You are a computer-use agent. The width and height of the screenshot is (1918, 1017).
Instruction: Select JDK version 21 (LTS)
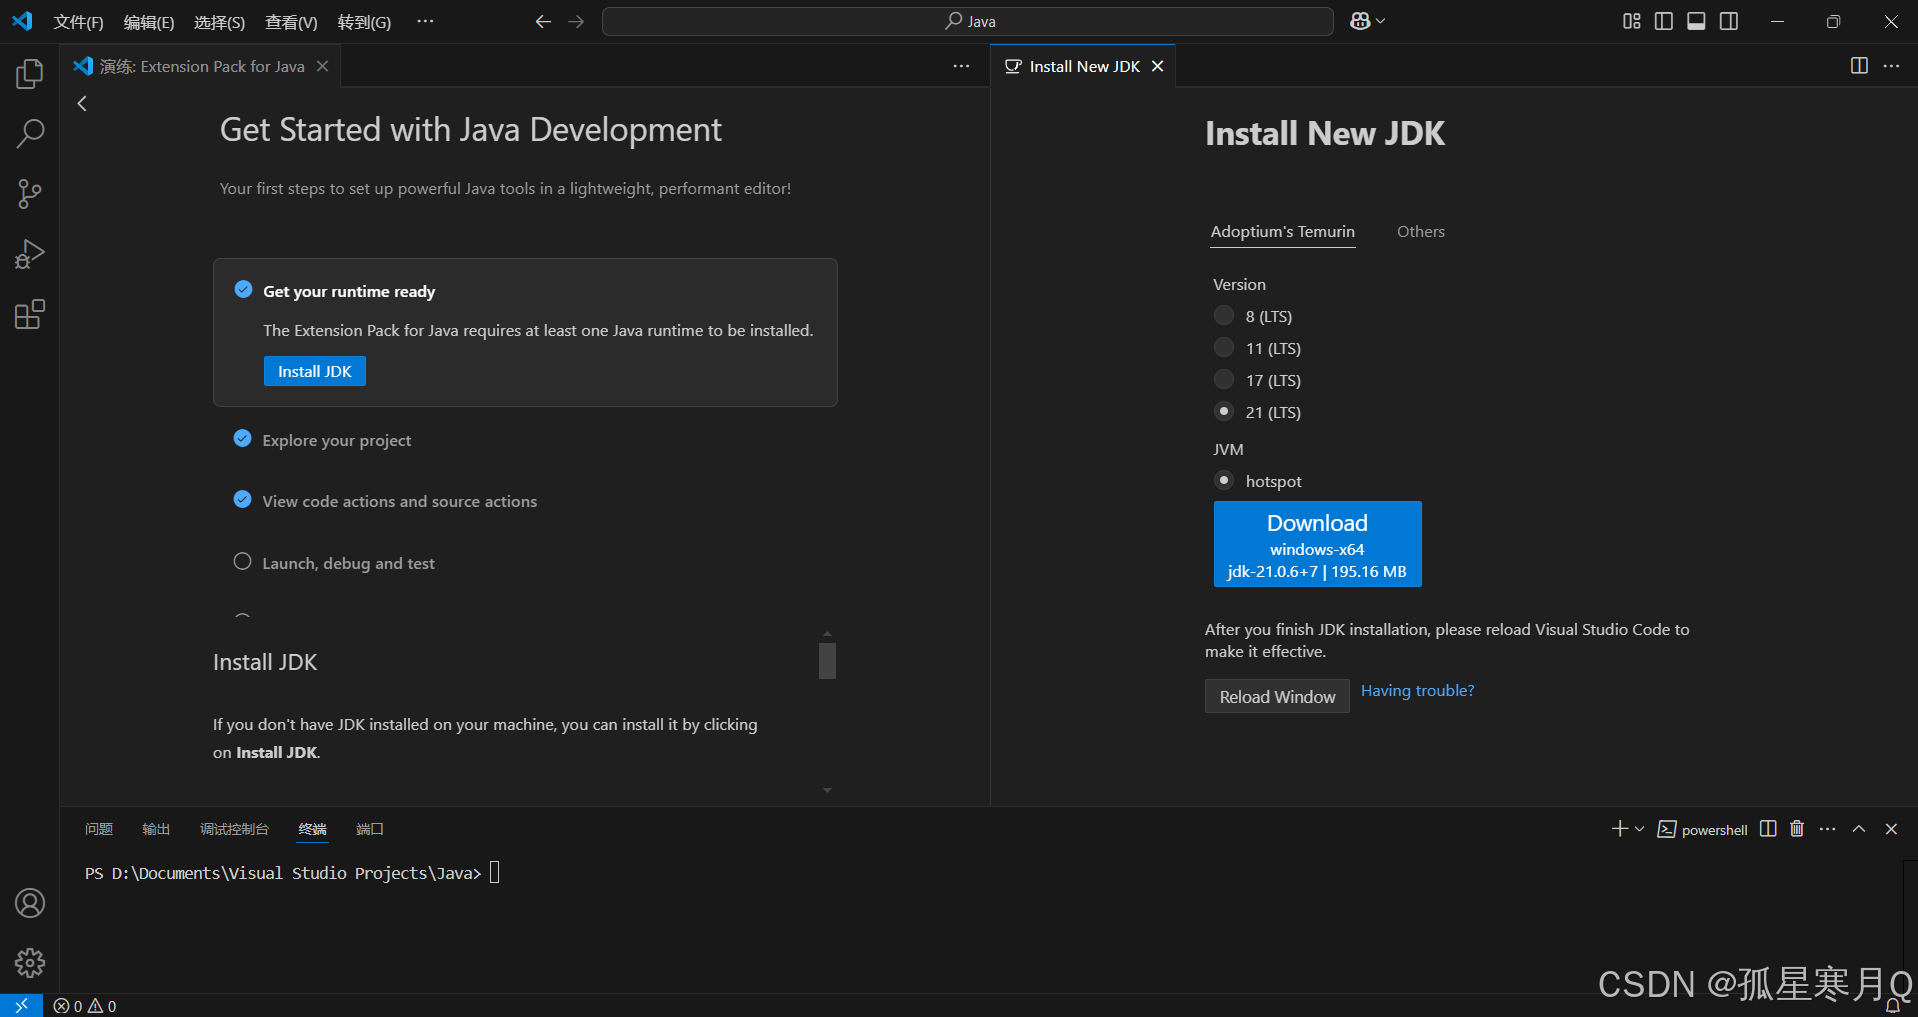[1224, 411]
